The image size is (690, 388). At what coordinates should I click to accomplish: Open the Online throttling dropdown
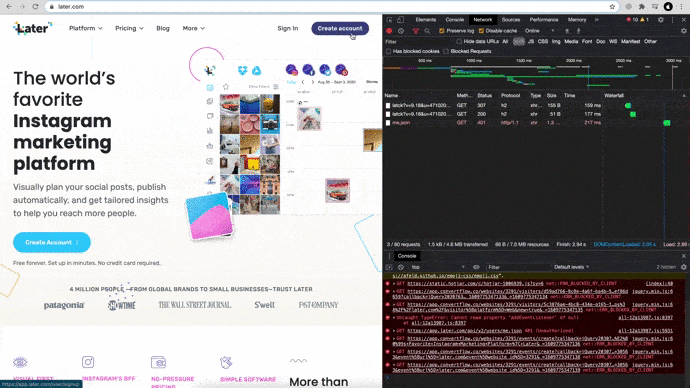540,31
